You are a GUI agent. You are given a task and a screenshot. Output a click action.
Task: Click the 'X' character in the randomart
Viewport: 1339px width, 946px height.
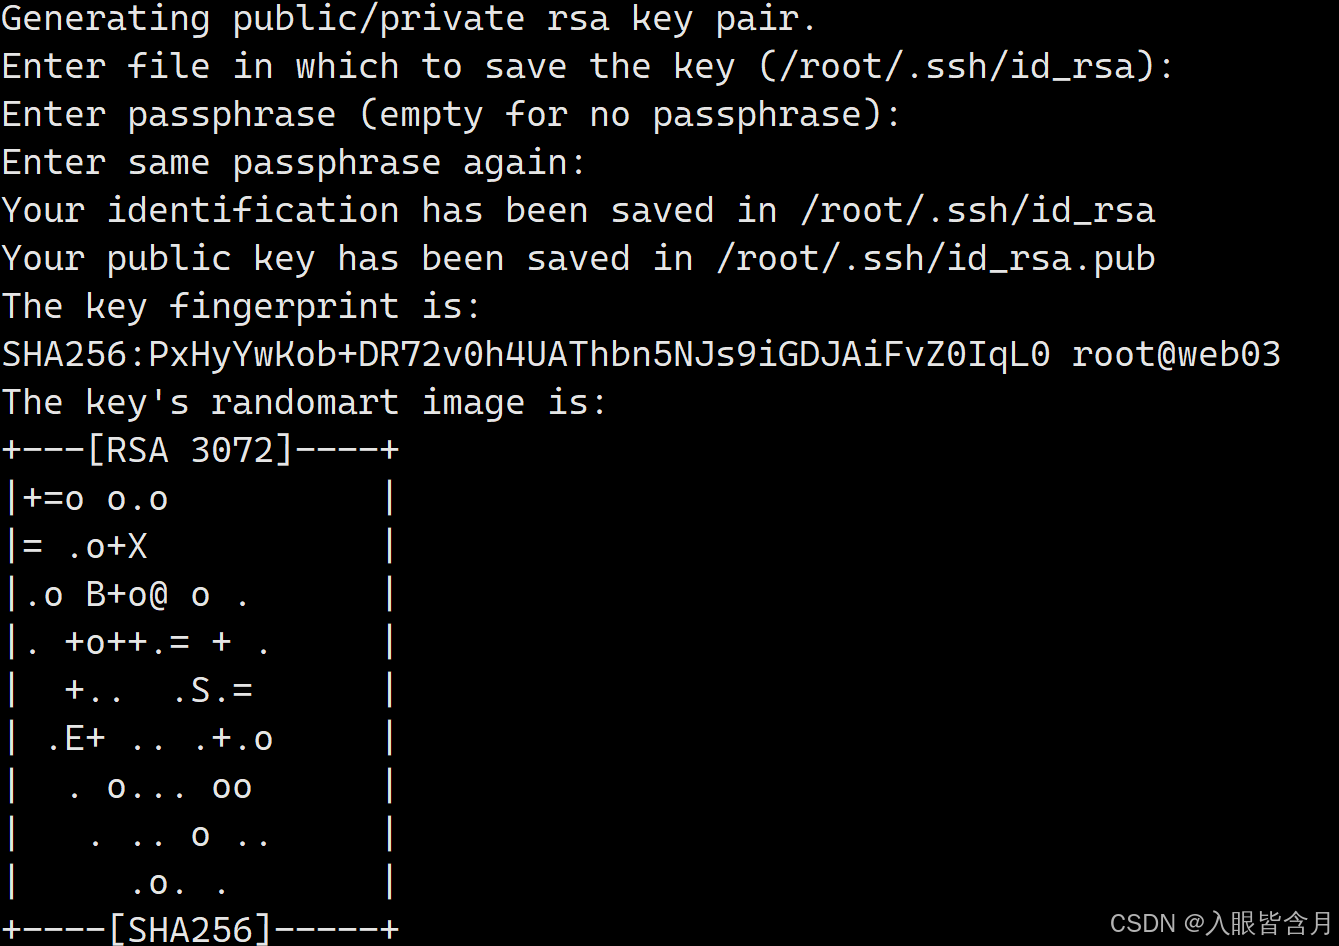pos(137,547)
